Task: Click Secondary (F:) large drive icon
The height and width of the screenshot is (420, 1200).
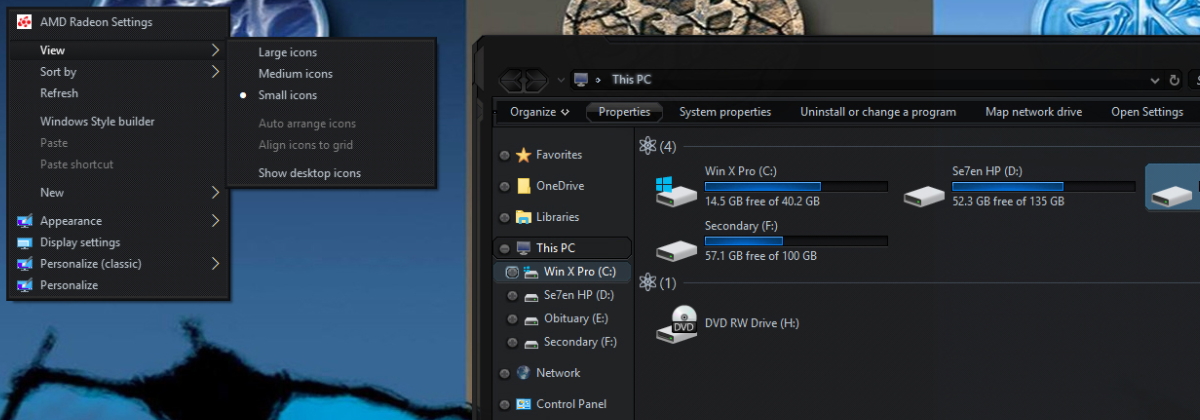Action: pyautogui.click(x=676, y=249)
